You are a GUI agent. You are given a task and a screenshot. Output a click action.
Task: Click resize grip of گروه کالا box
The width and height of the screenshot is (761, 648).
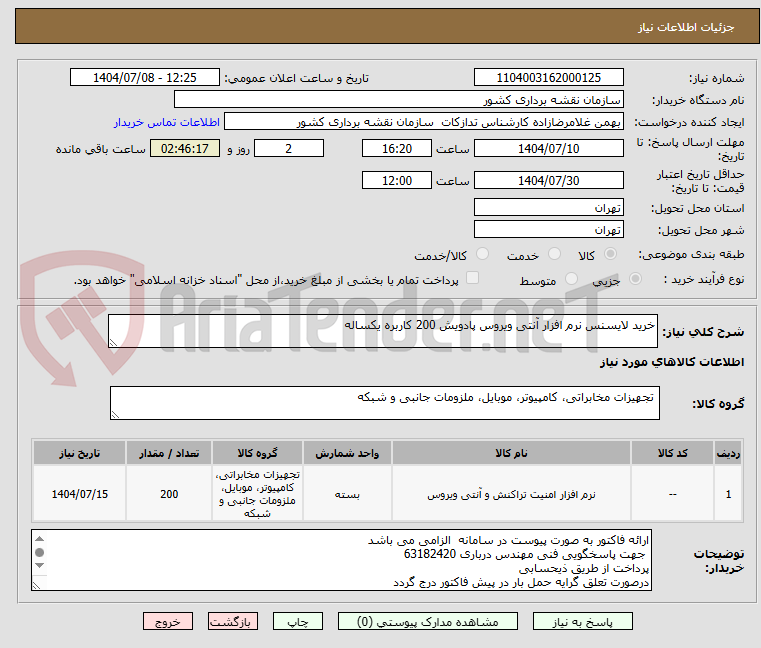[x=115, y=415]
